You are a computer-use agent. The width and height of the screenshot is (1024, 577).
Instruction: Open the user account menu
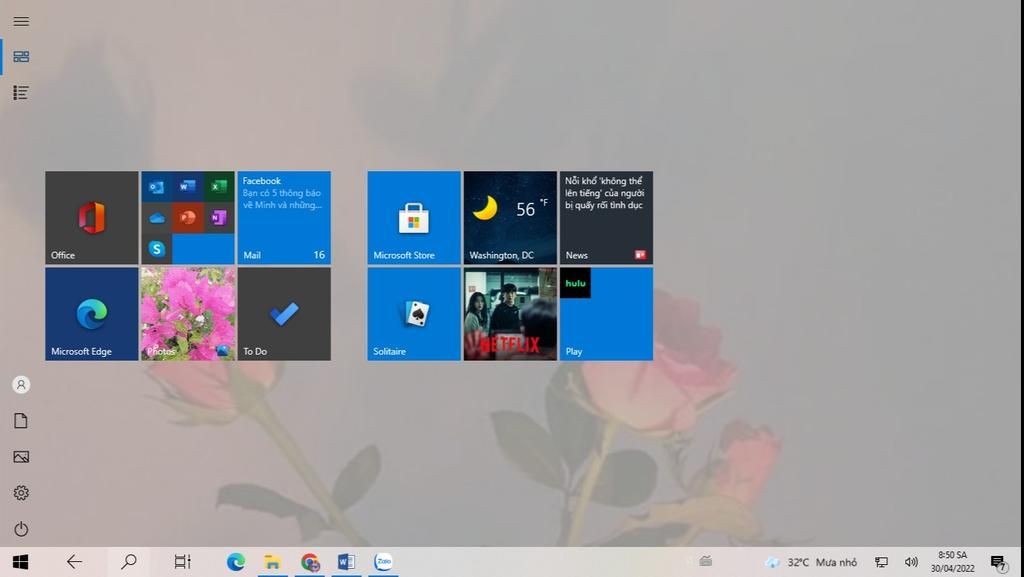pyautogui.click(x=21, y=385)
